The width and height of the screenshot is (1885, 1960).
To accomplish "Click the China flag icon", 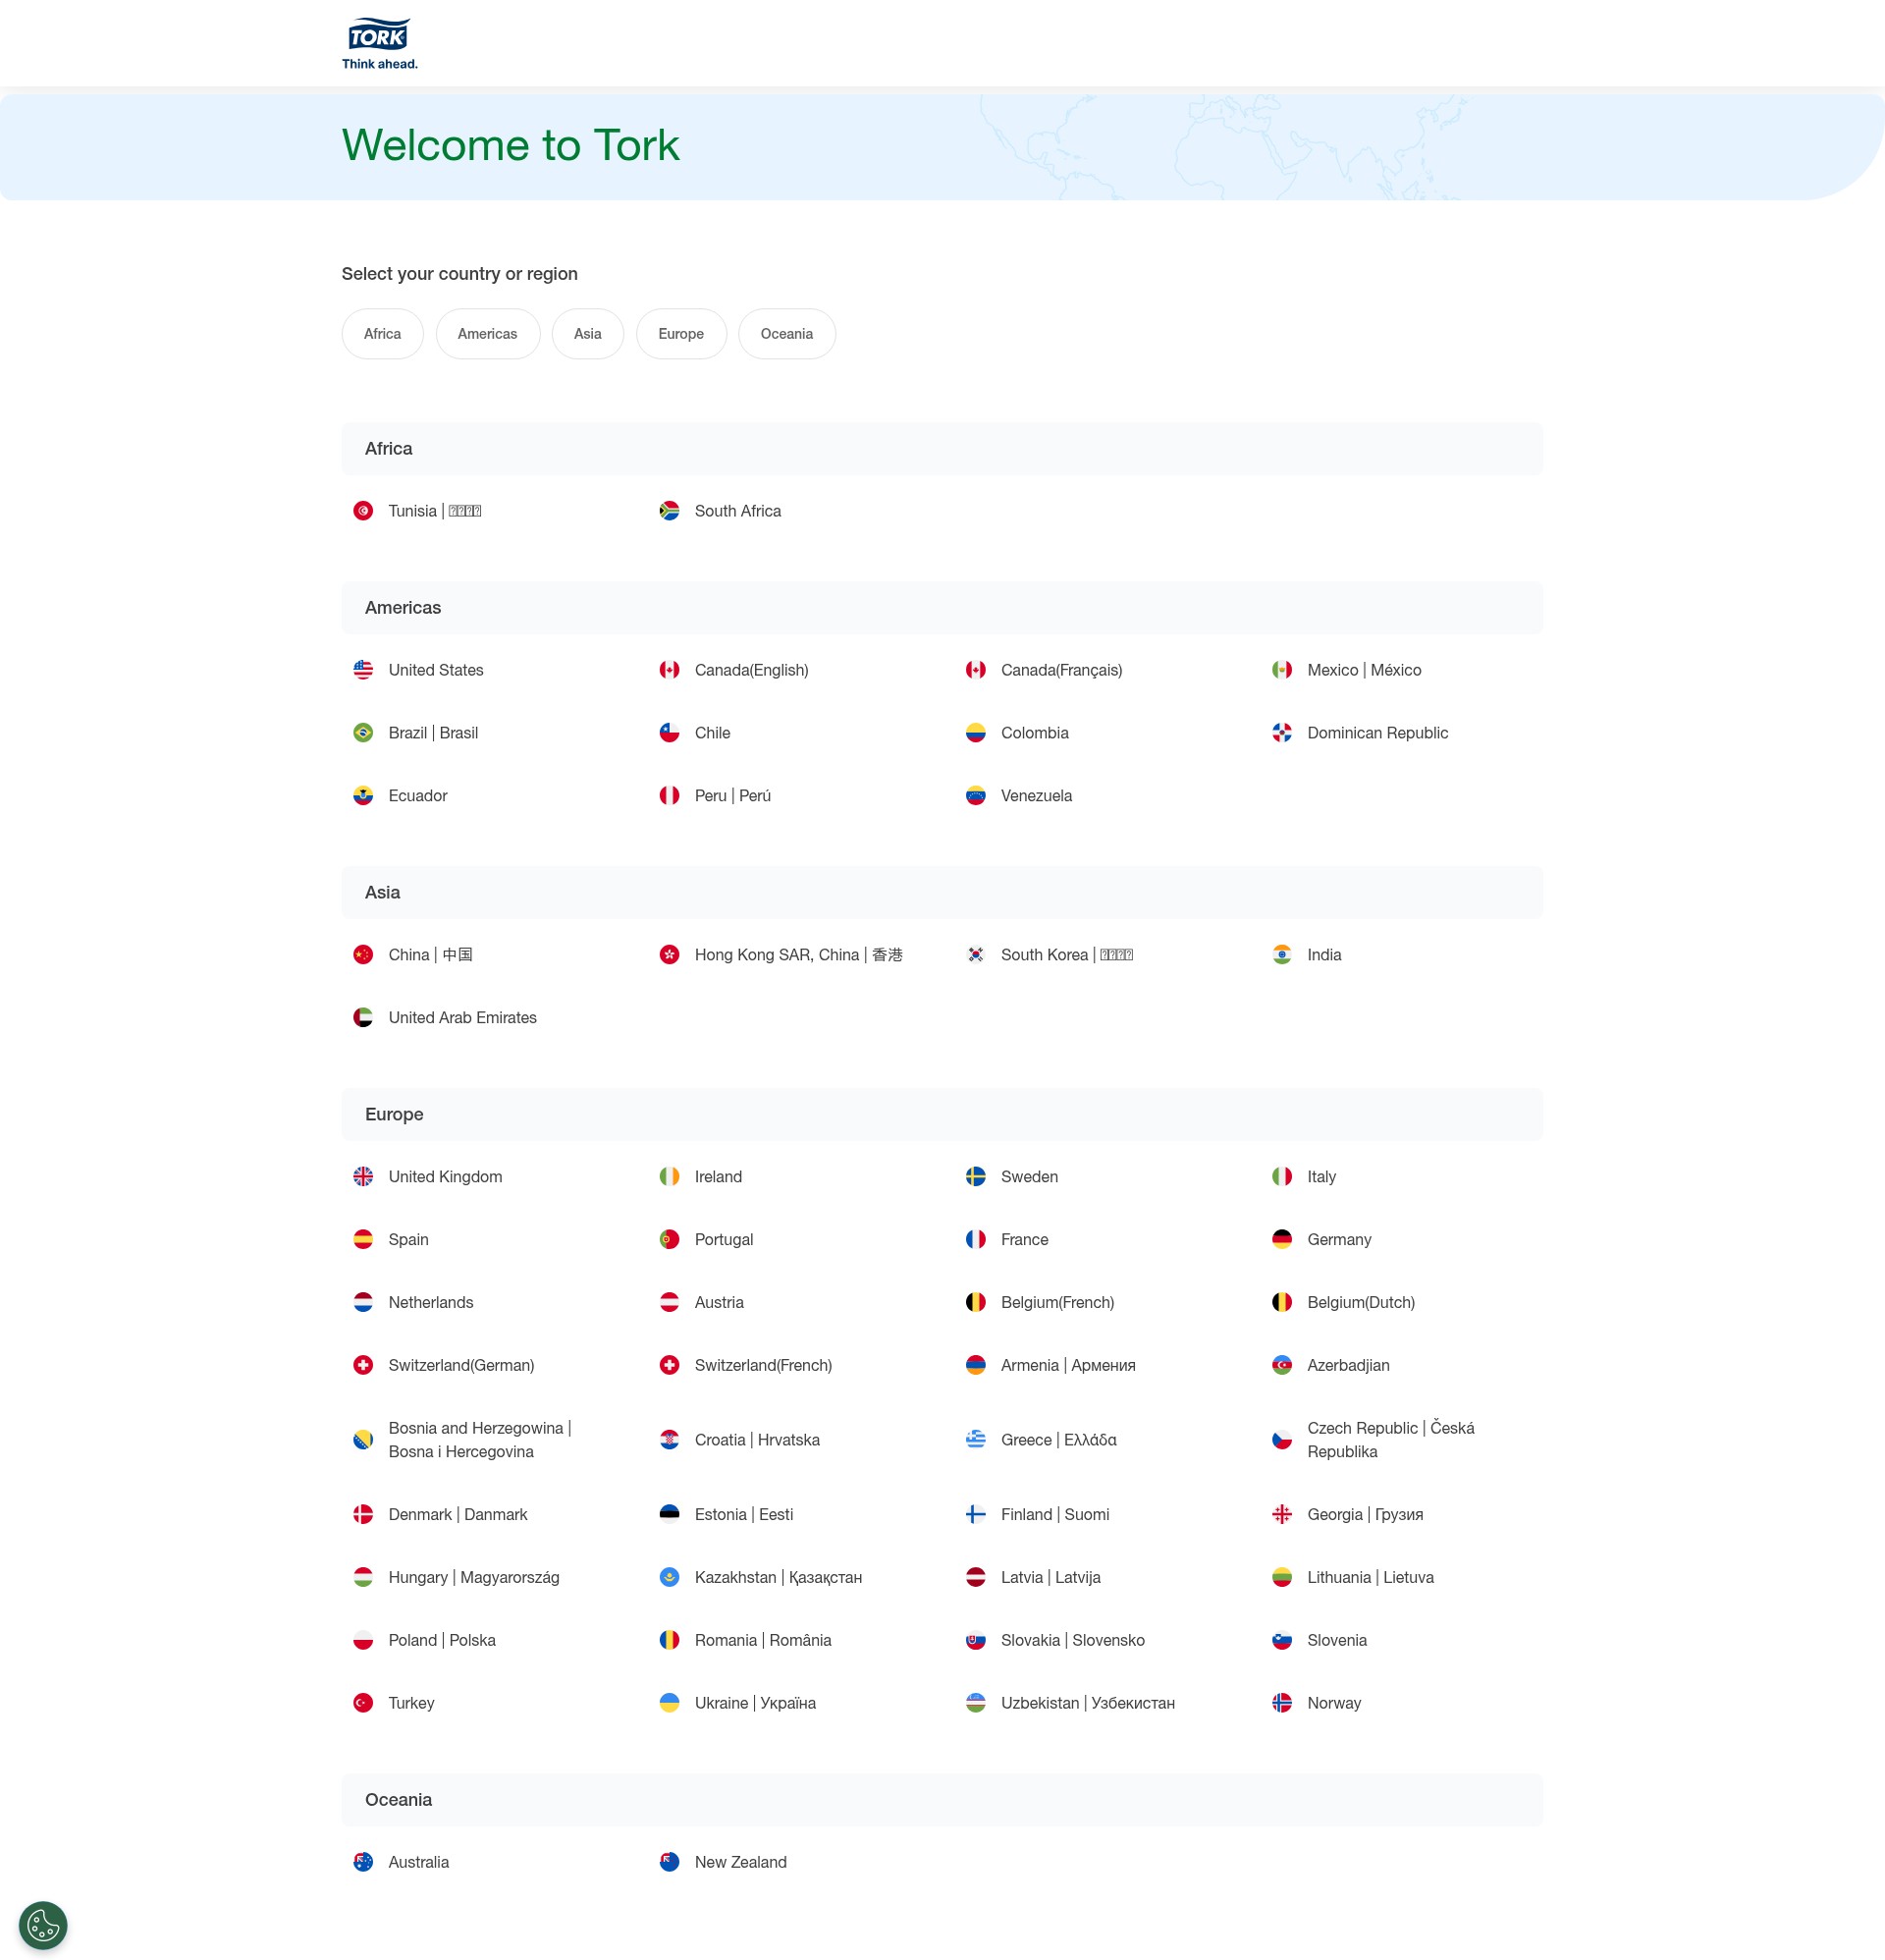I will (x=363, y=955).
